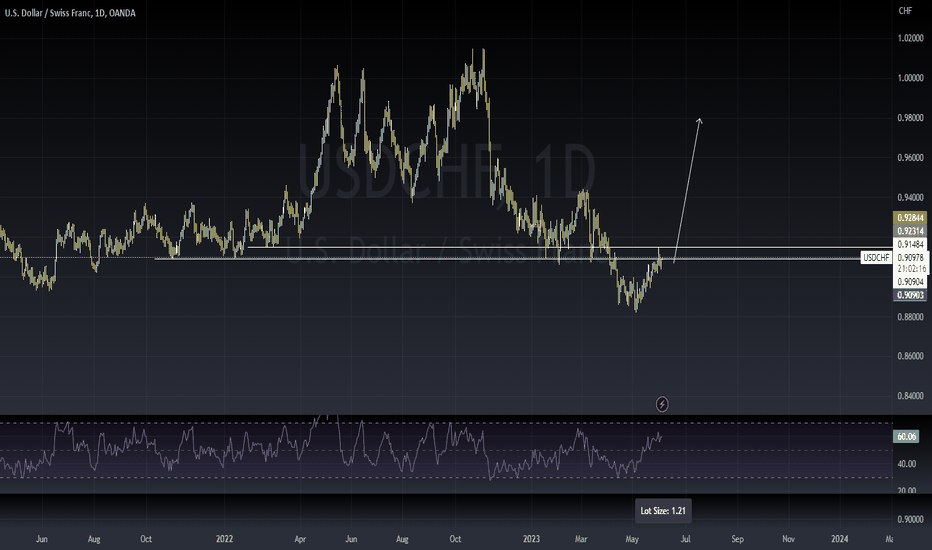Click the 0.94000 price axis label
Viewport: 932px width, 550px height.
pos(910,197)
